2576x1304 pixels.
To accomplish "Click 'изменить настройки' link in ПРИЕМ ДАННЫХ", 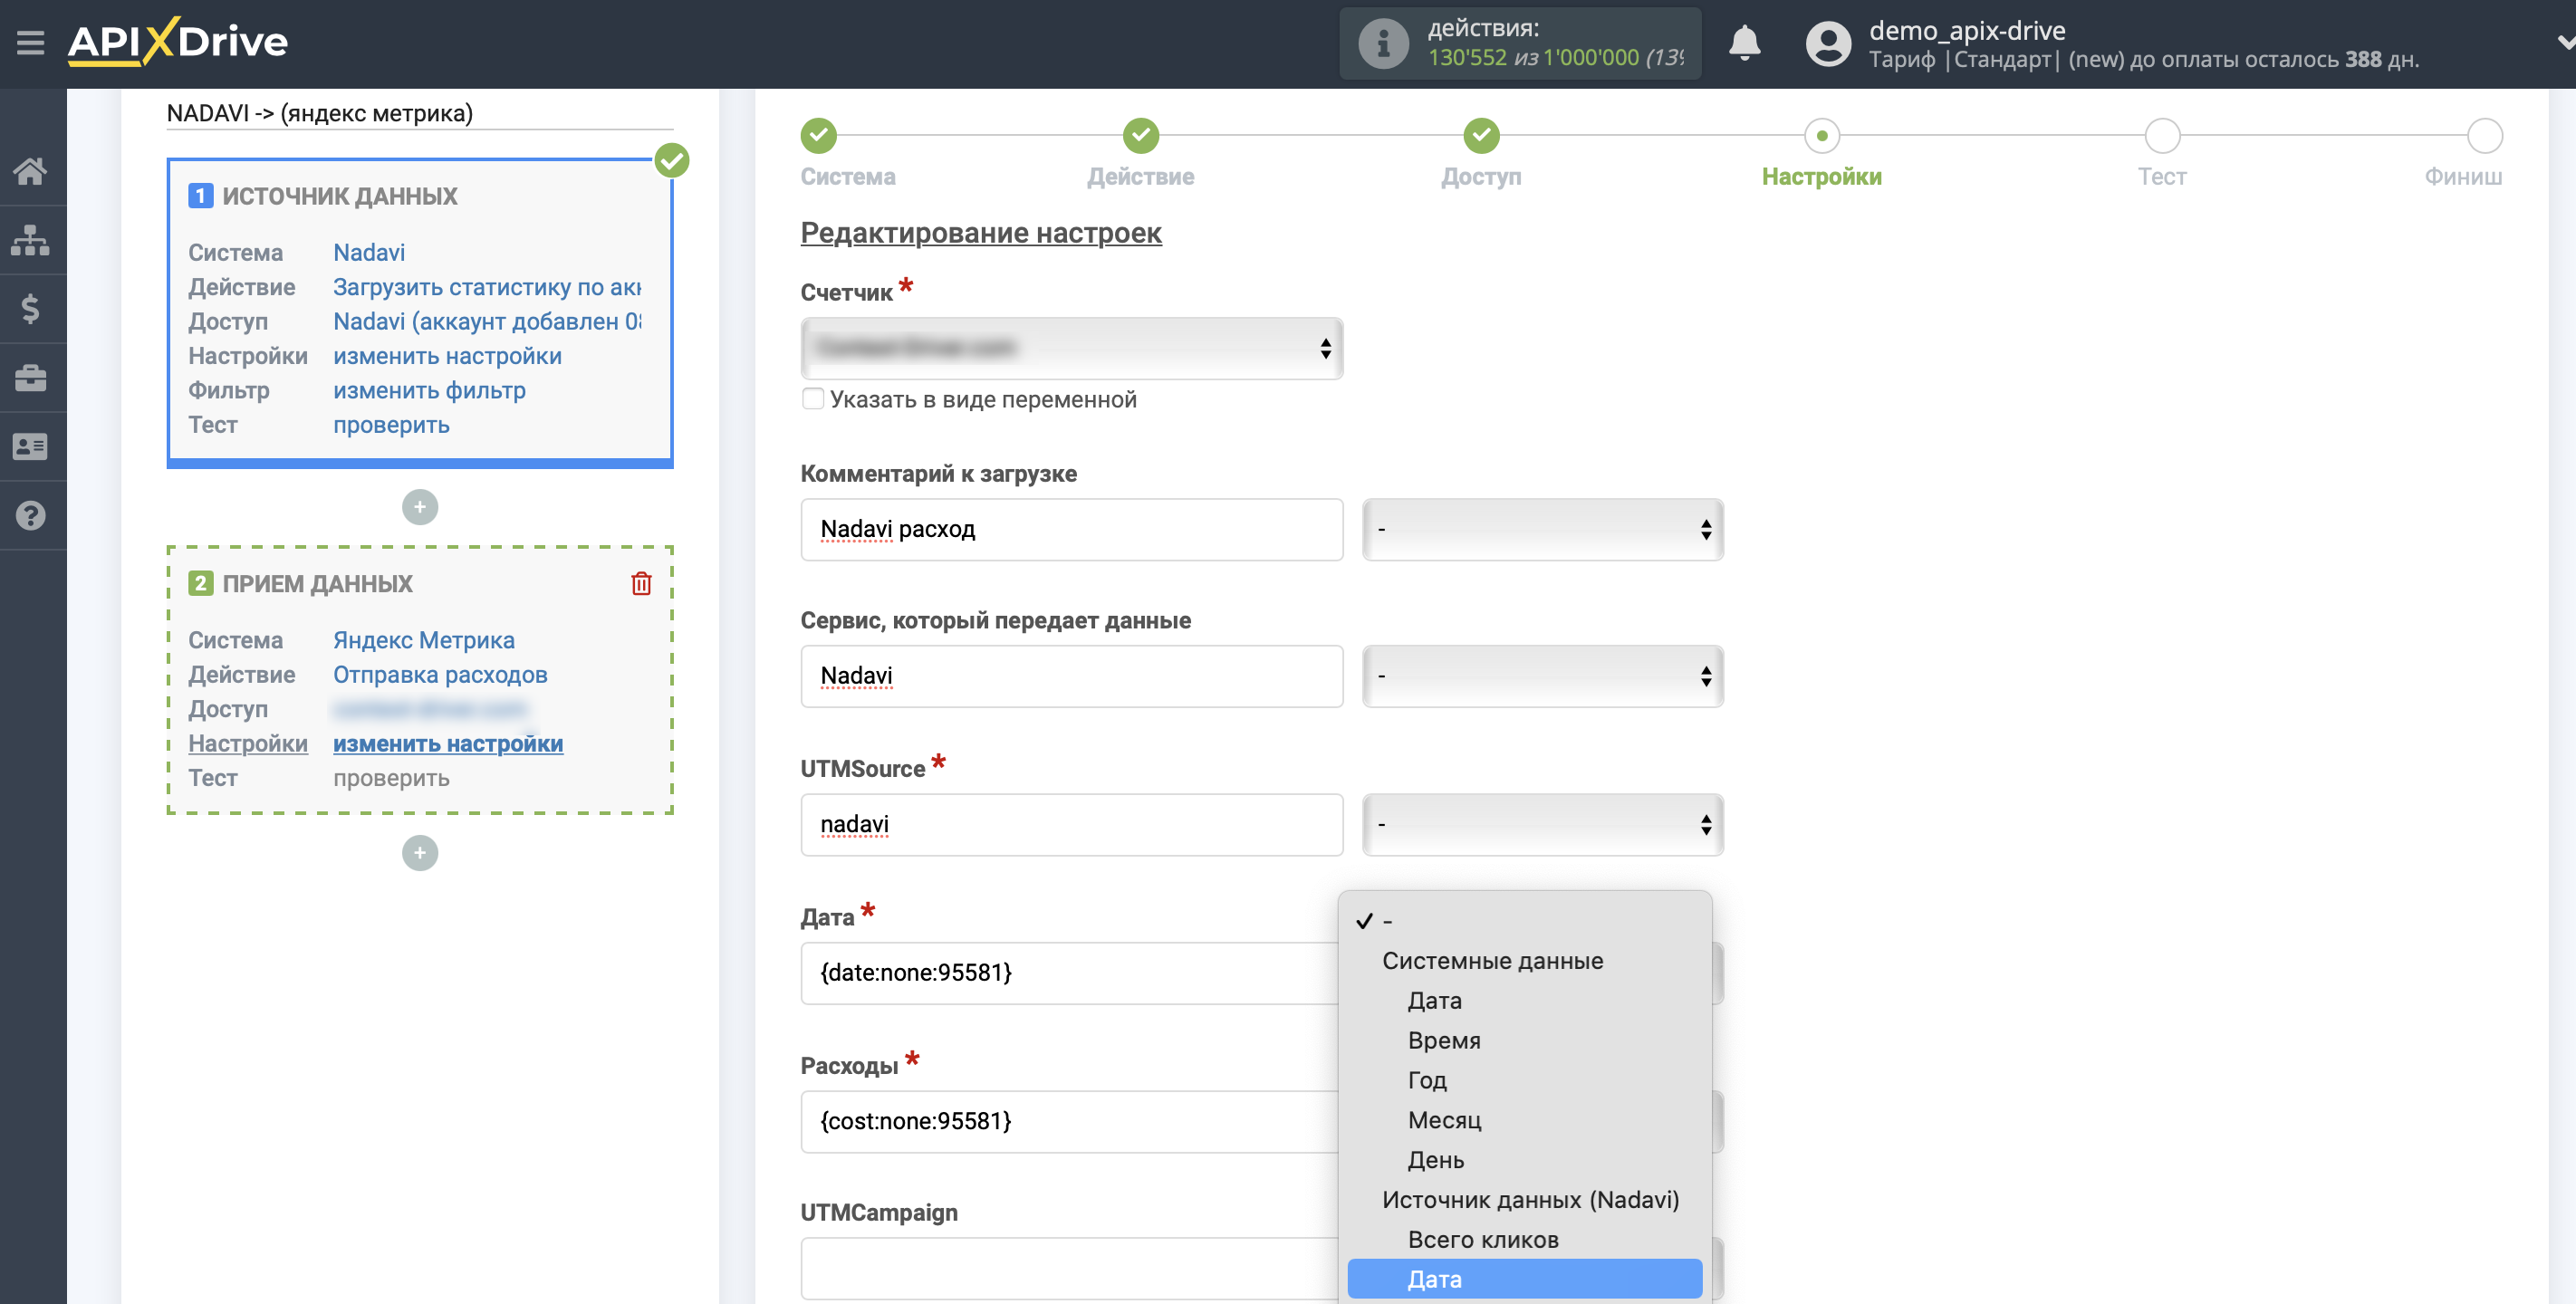I will tap(447, 743).
